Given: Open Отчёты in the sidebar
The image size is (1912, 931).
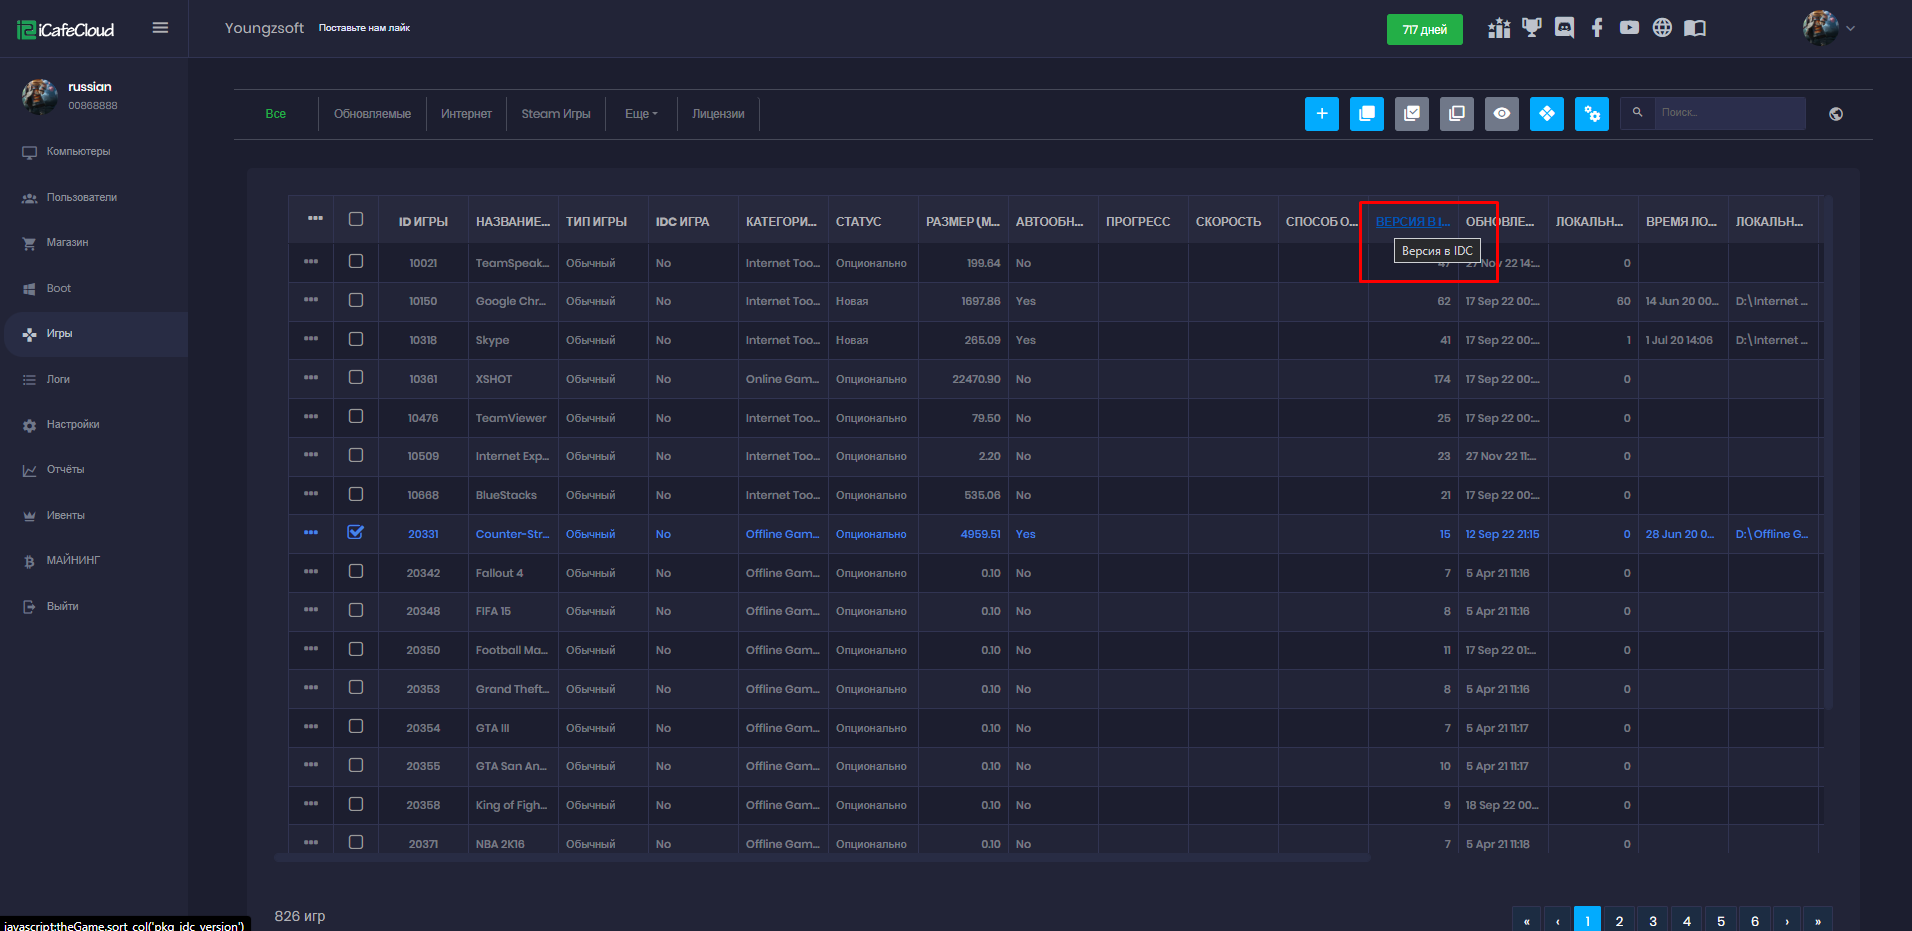Looking at the screenshot, I should [x=65, y=470].
